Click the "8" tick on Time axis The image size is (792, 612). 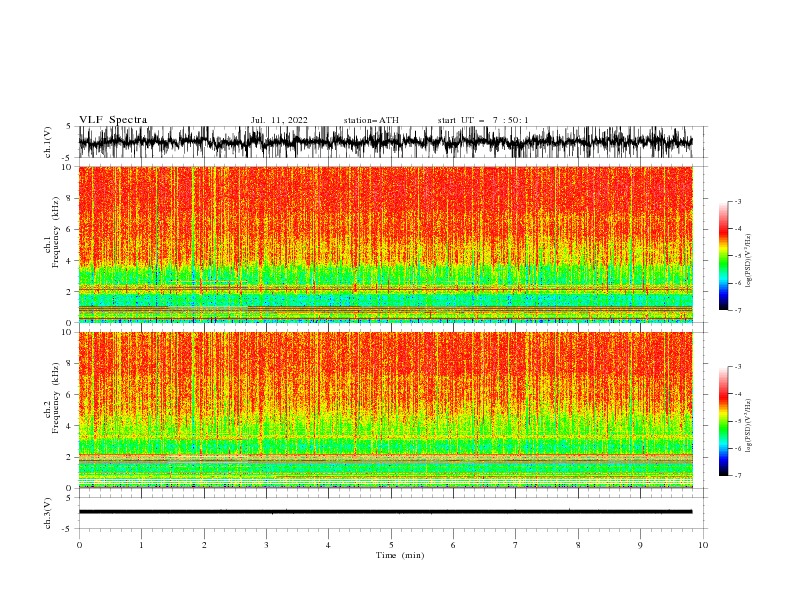tap(578, 545)
